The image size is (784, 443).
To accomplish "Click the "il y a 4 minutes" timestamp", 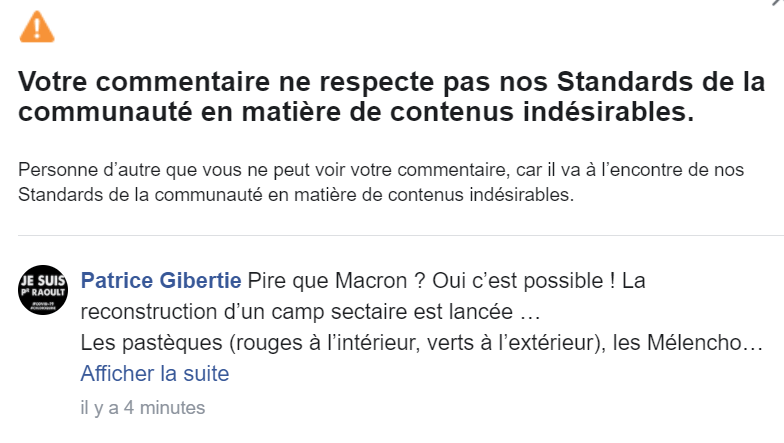I will (143, 407).
